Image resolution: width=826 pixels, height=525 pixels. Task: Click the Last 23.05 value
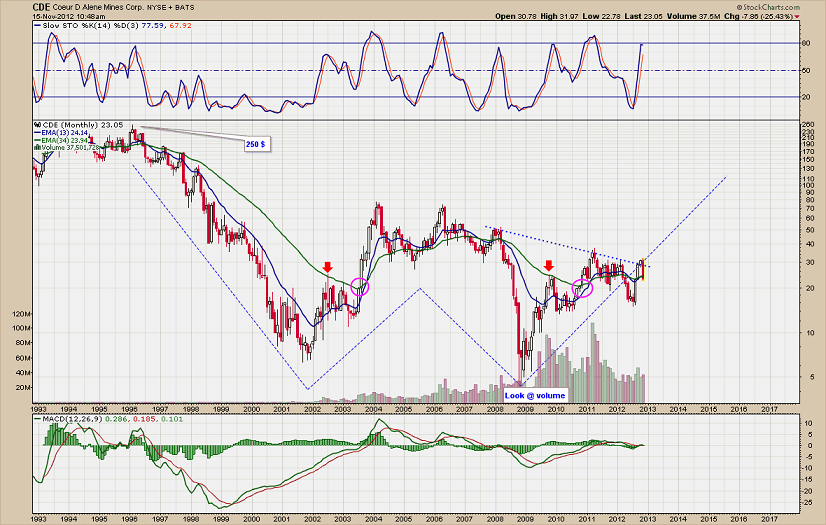pyautogui.click(x=643, y=16)
